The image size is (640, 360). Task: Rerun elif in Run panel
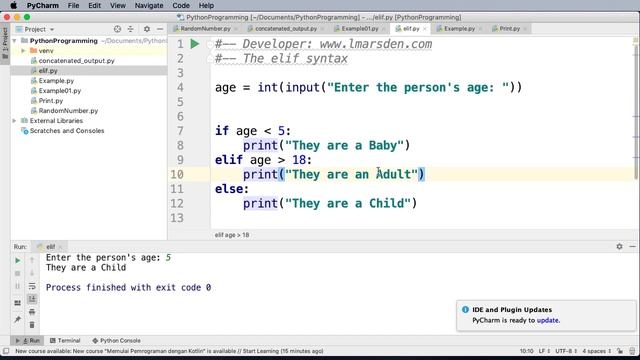[x=18, y=260]
